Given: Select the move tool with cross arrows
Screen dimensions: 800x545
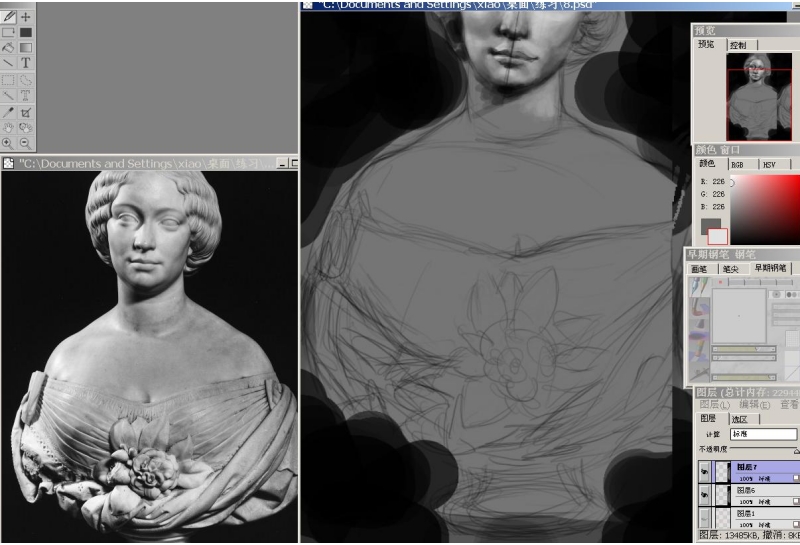Looking at the screenshot, I should coord(26,17).
